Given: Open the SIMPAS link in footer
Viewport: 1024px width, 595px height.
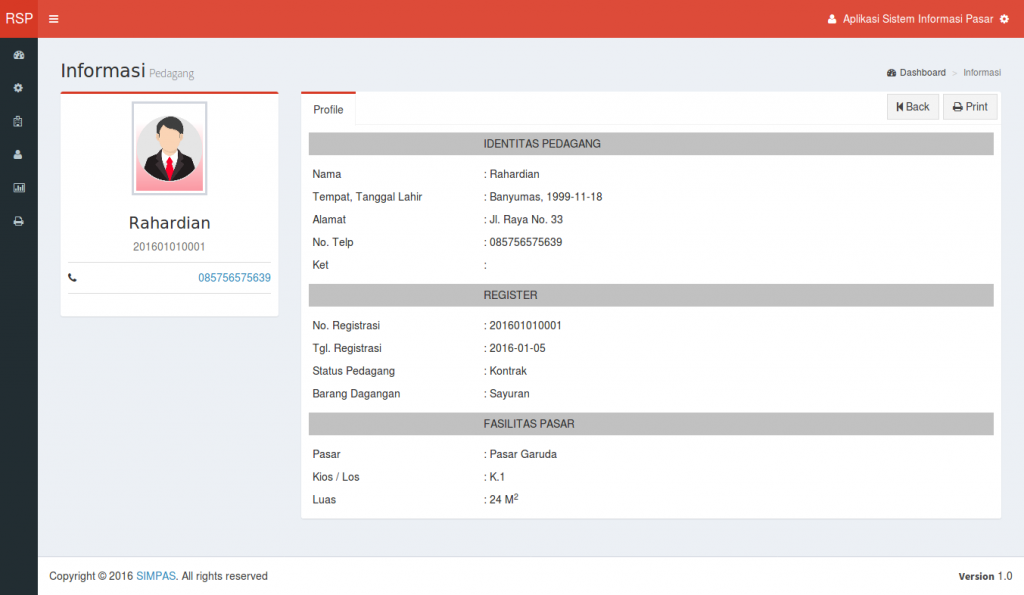Looking at the screenshot, I should [156, 576].
